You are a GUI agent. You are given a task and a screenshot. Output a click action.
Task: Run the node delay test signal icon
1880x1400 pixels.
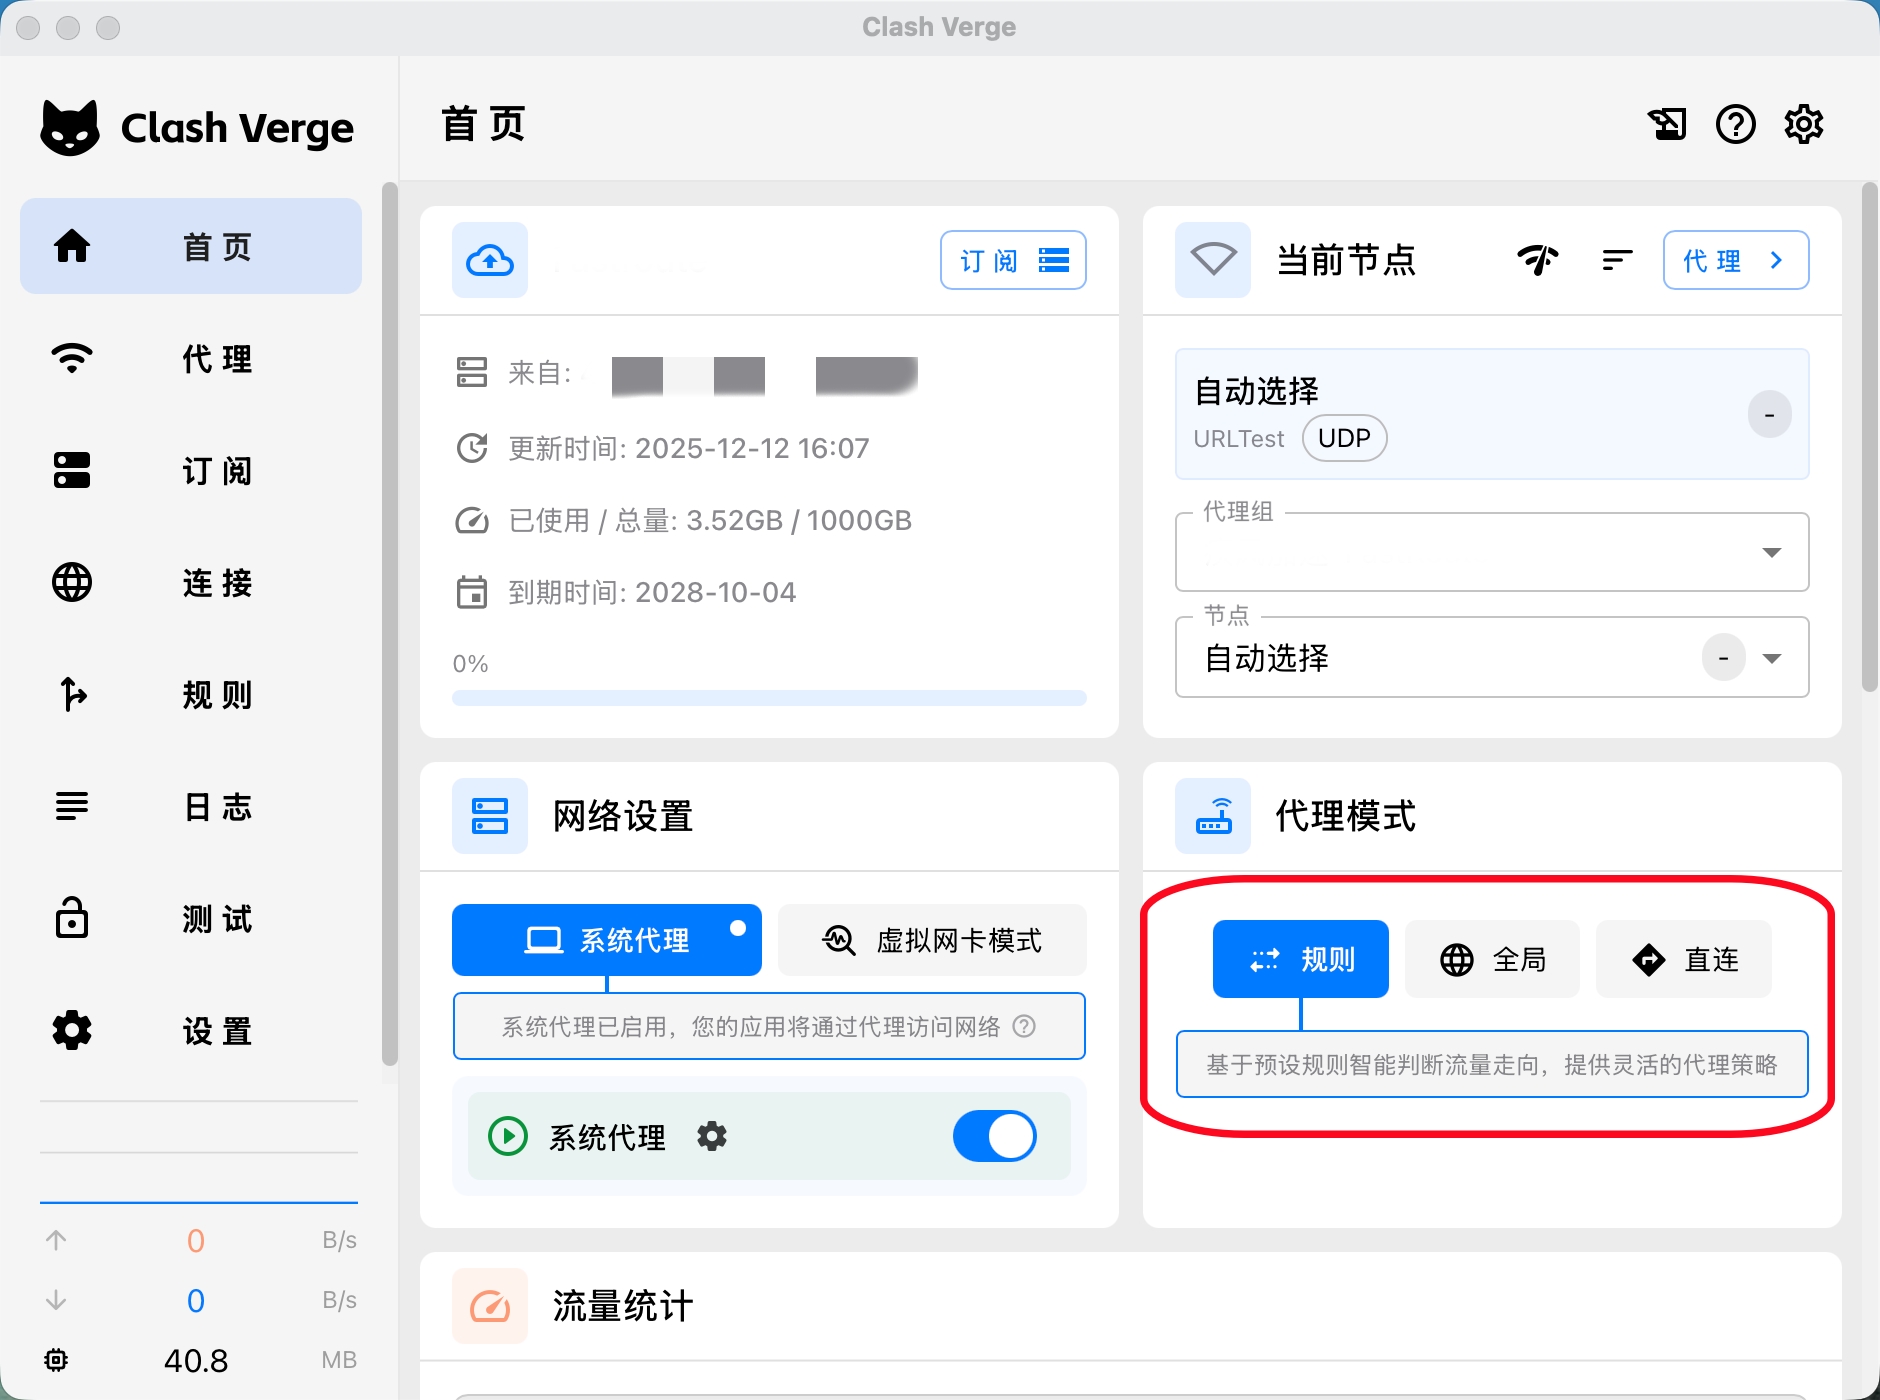pyautogui.click(x=1537, y=260)
